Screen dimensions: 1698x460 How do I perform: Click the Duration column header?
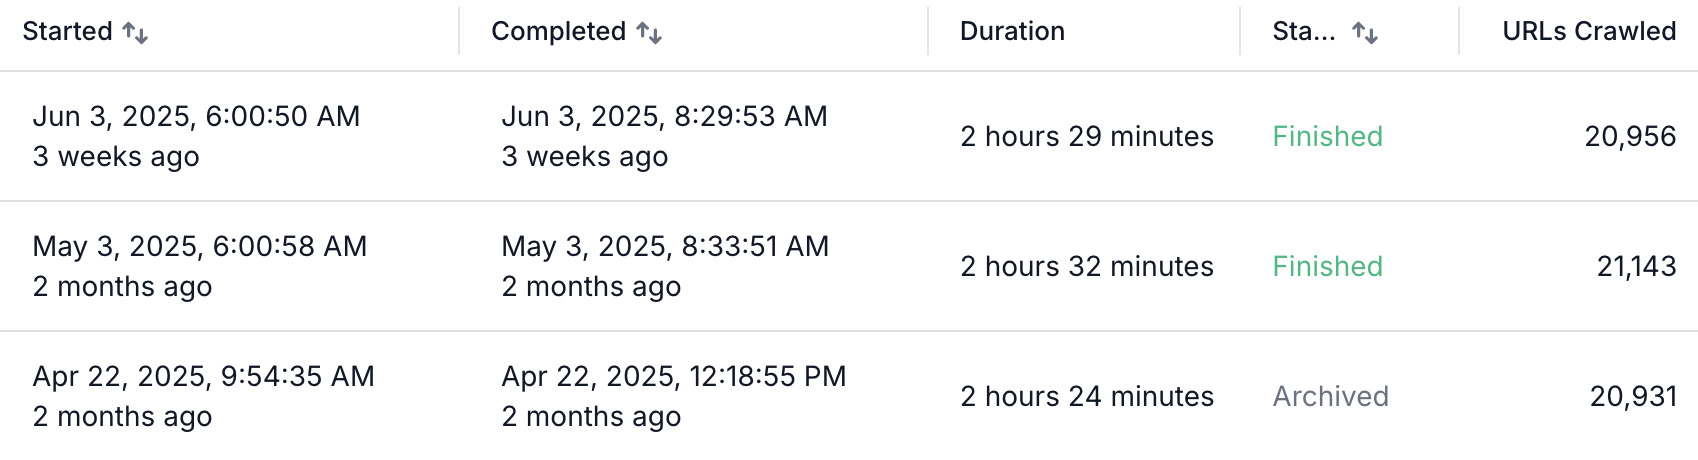coord(1012,31)
